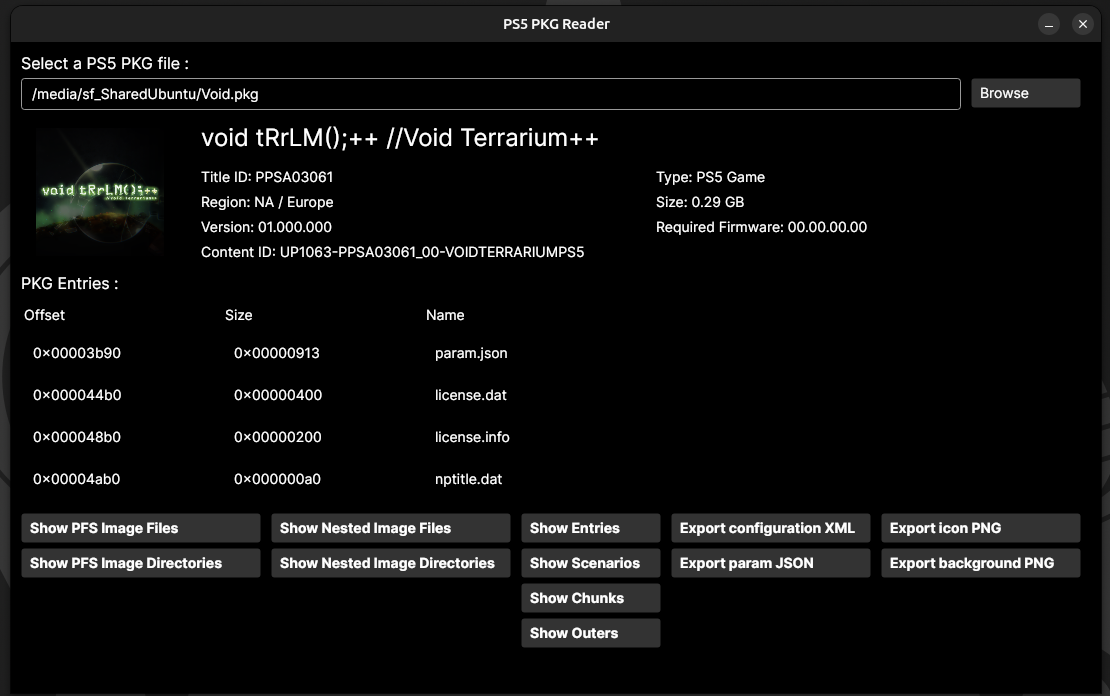Open Show Nested Image Directories

point(390,563)
